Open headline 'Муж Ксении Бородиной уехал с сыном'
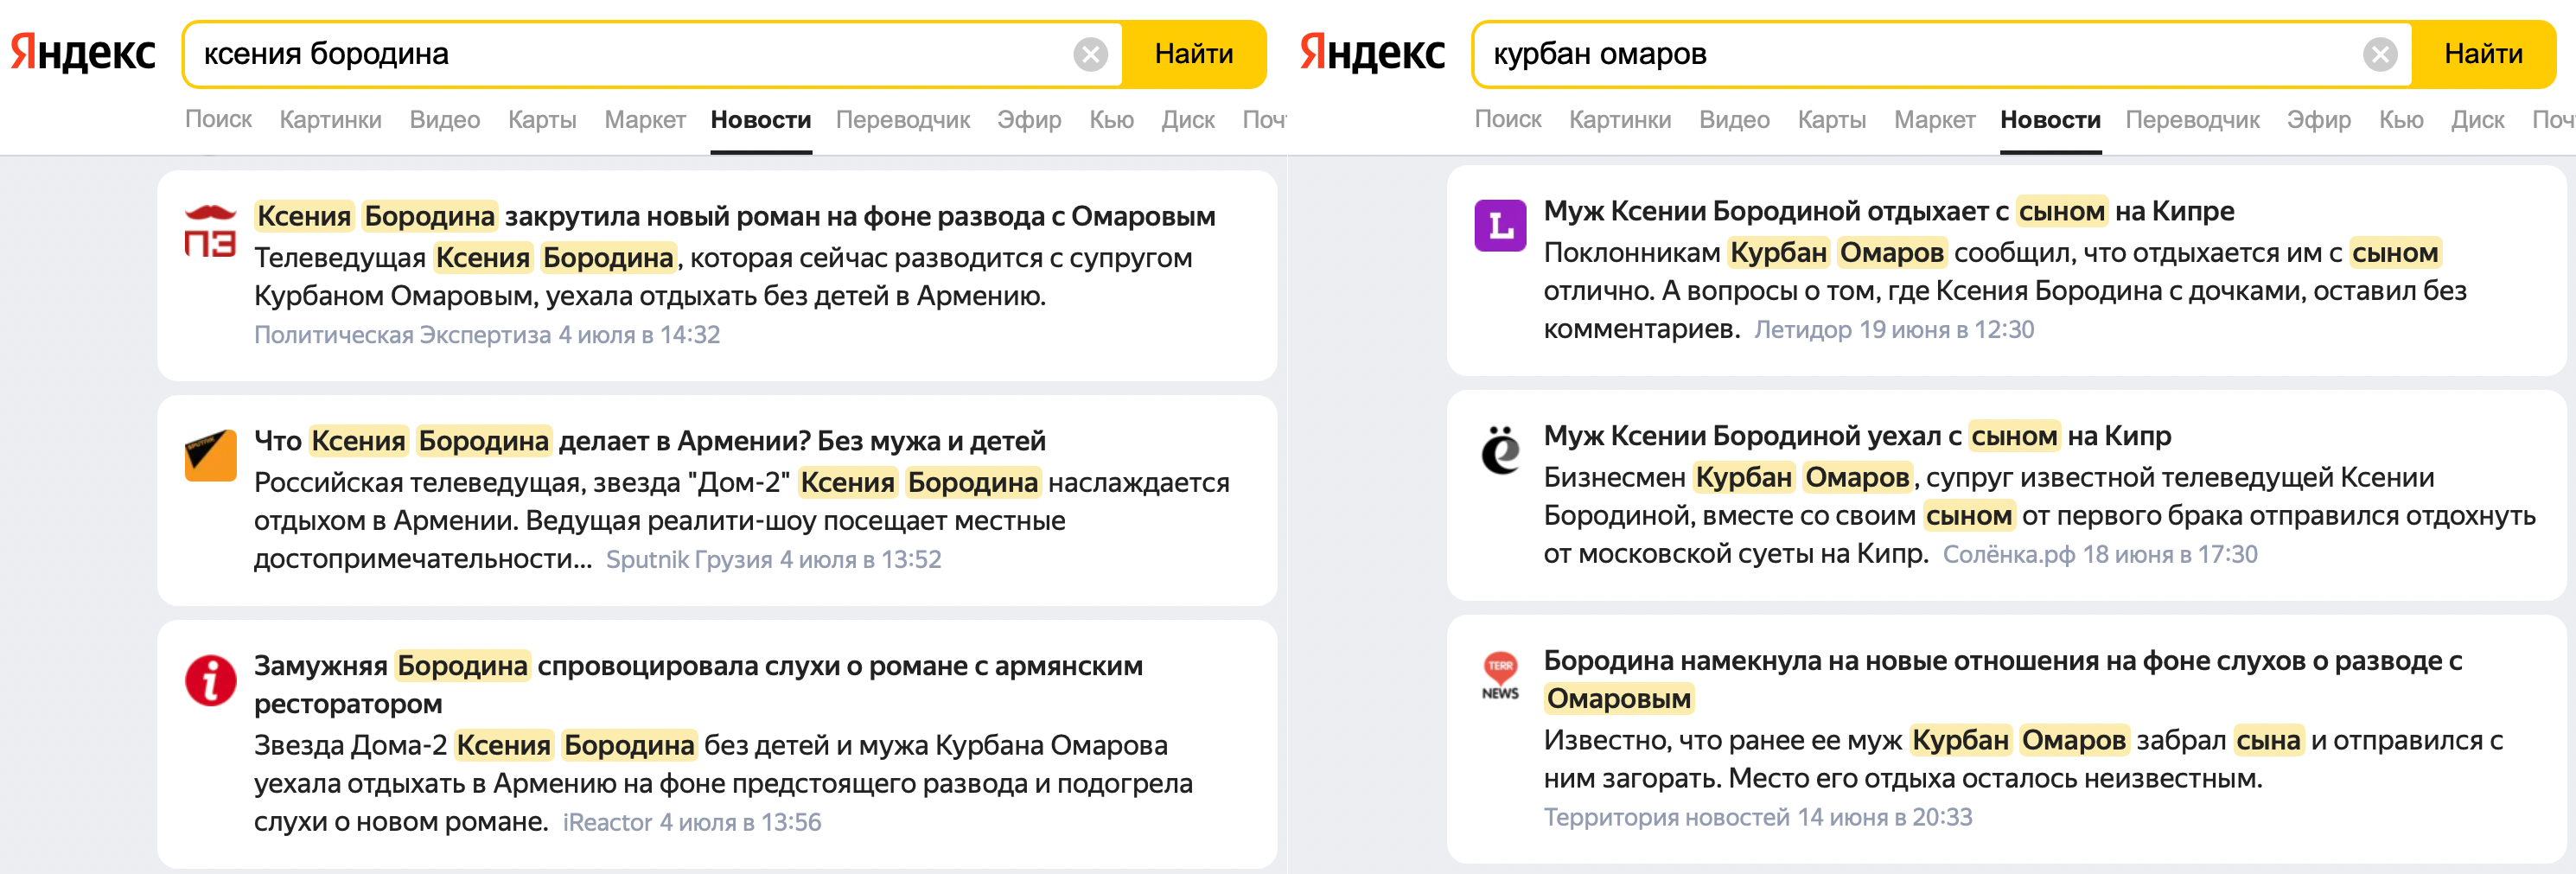Viewport: 2576px width, 874px height. [x=1857, y=436]
